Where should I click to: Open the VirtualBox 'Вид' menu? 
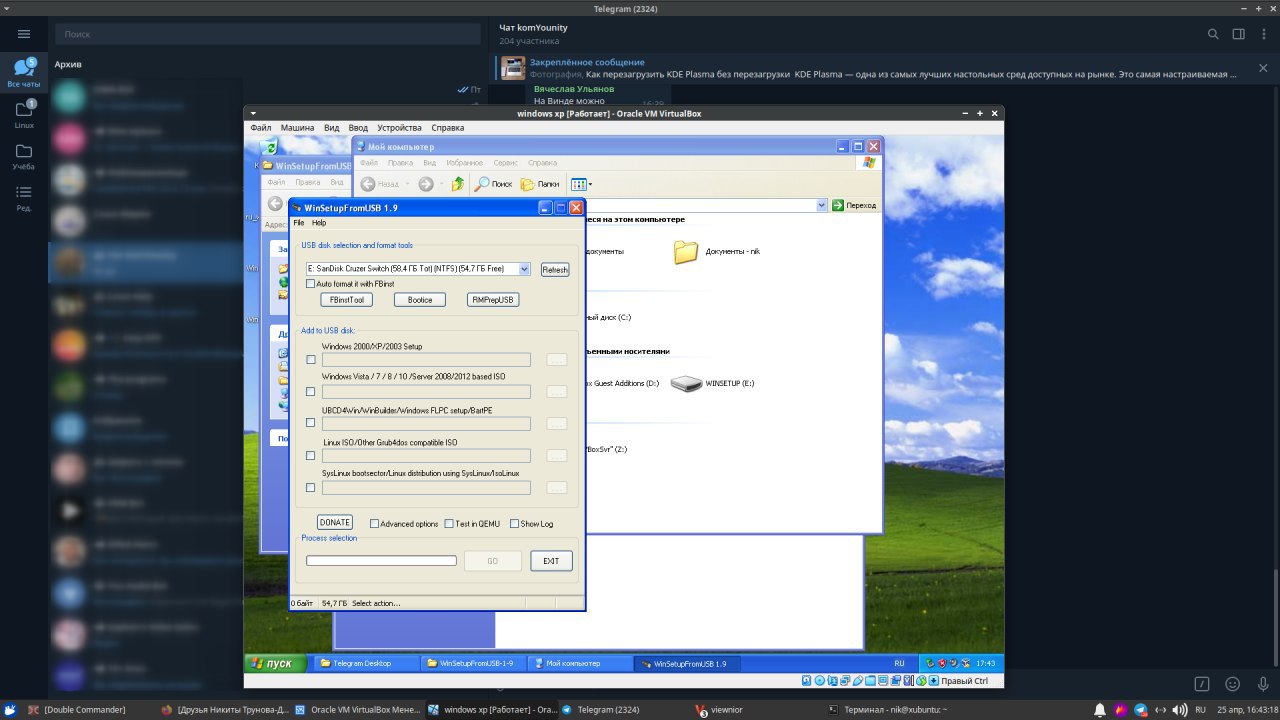pyautogui.click(x=332, y=128)
